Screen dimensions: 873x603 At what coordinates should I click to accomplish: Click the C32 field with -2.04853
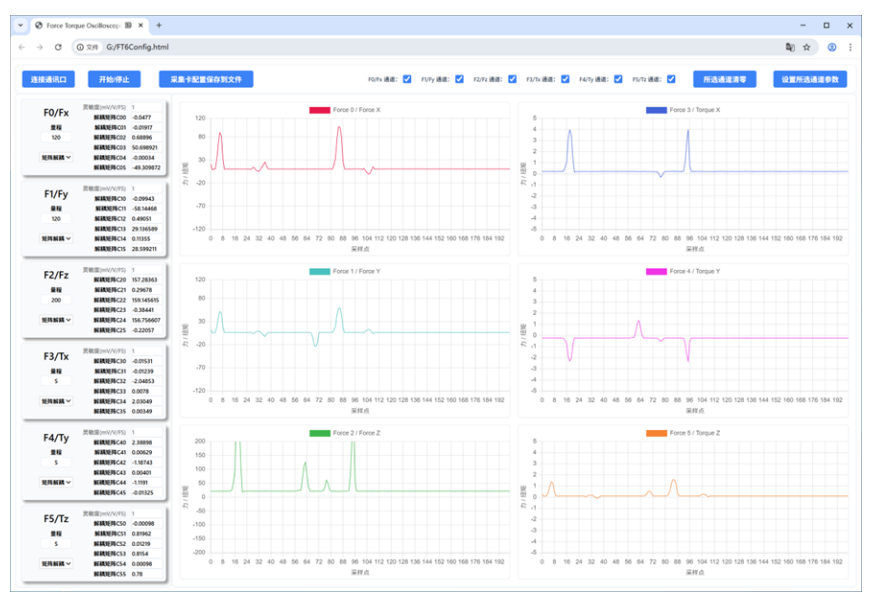click(146, 381)
